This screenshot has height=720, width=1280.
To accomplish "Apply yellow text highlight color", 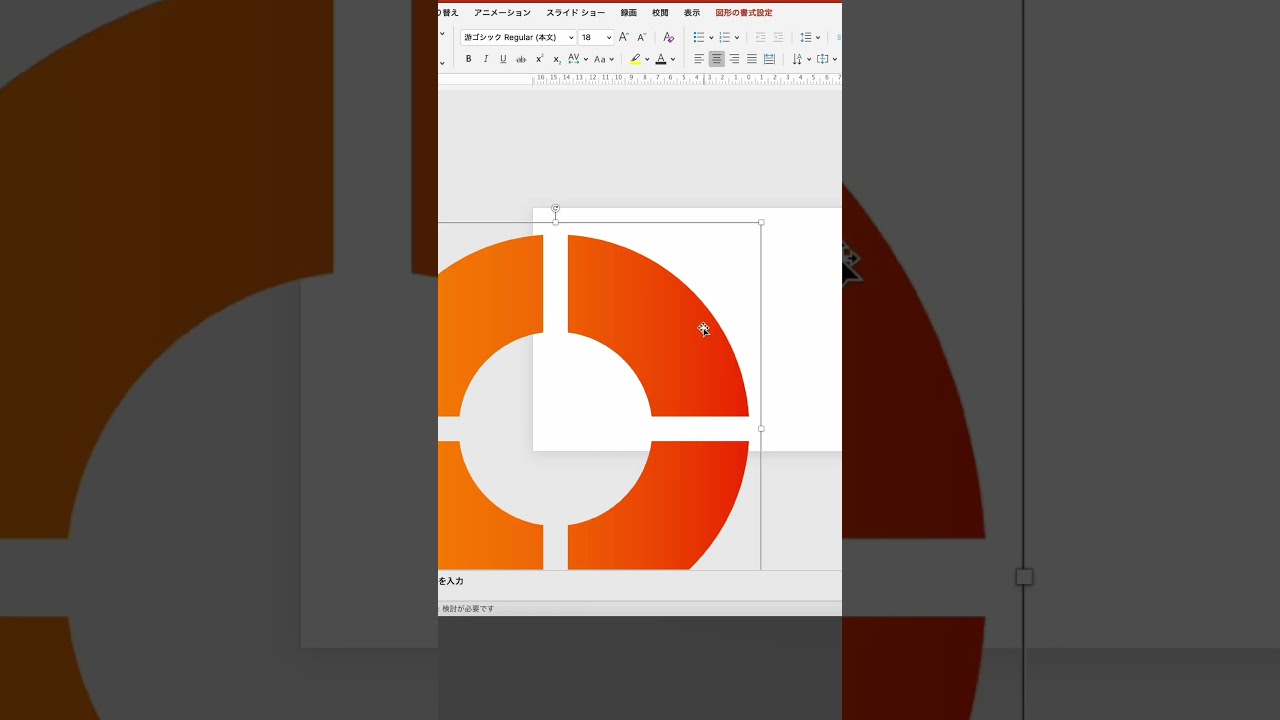I will (x=635, y=59).
